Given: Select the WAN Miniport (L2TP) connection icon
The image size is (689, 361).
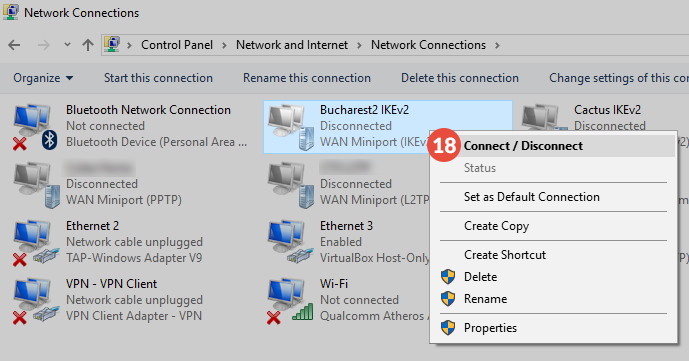Looking at the screenshot, I should coord(290,184).
